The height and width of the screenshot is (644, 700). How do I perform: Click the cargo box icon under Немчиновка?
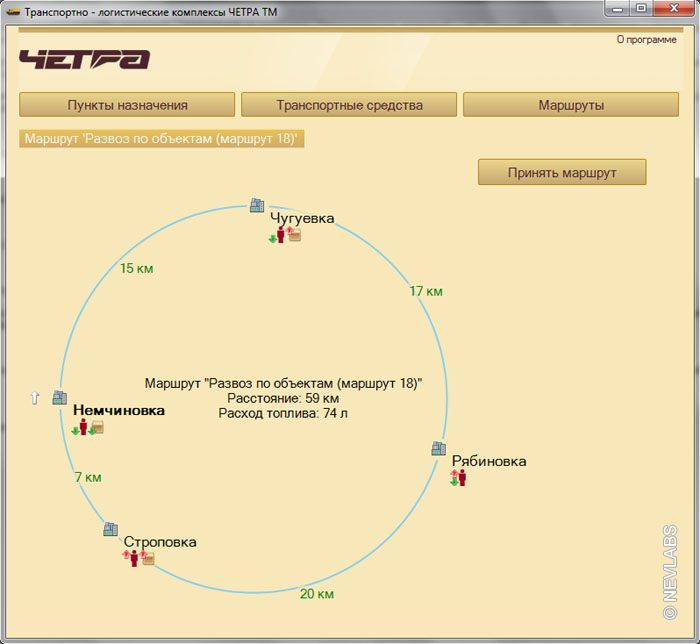(x=98, y=427)
